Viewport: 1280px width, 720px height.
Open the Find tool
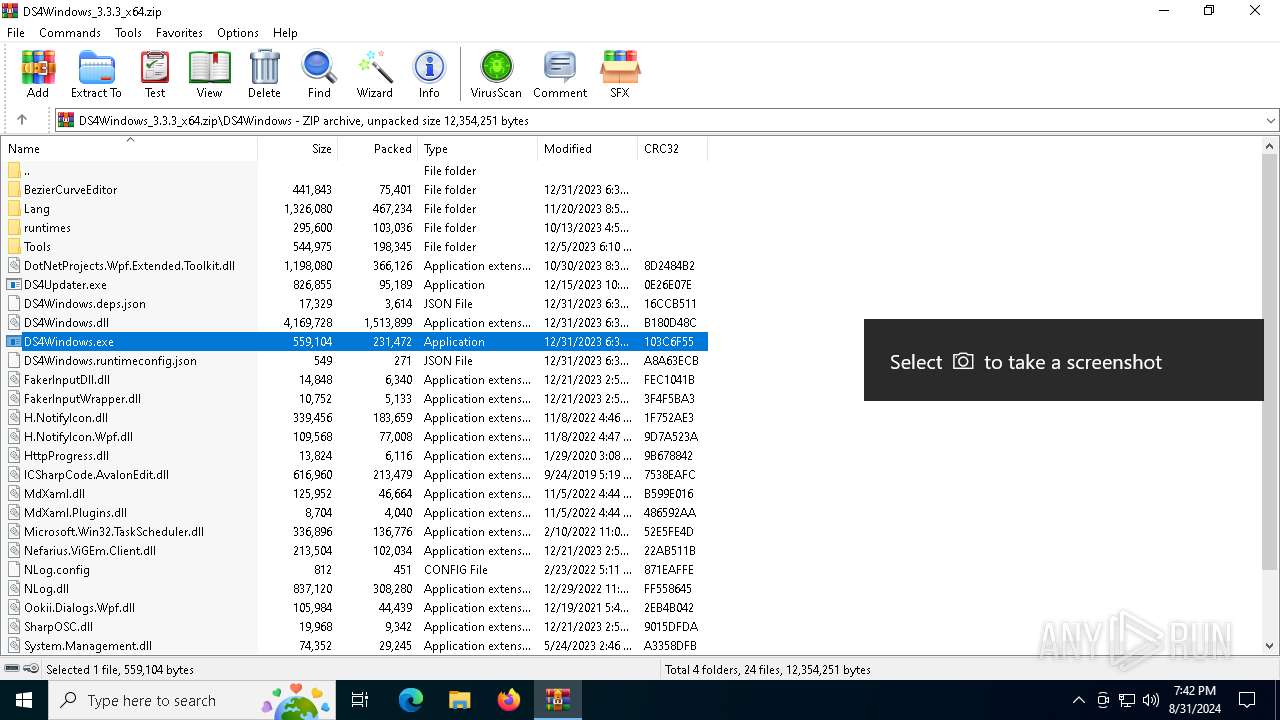319,75
